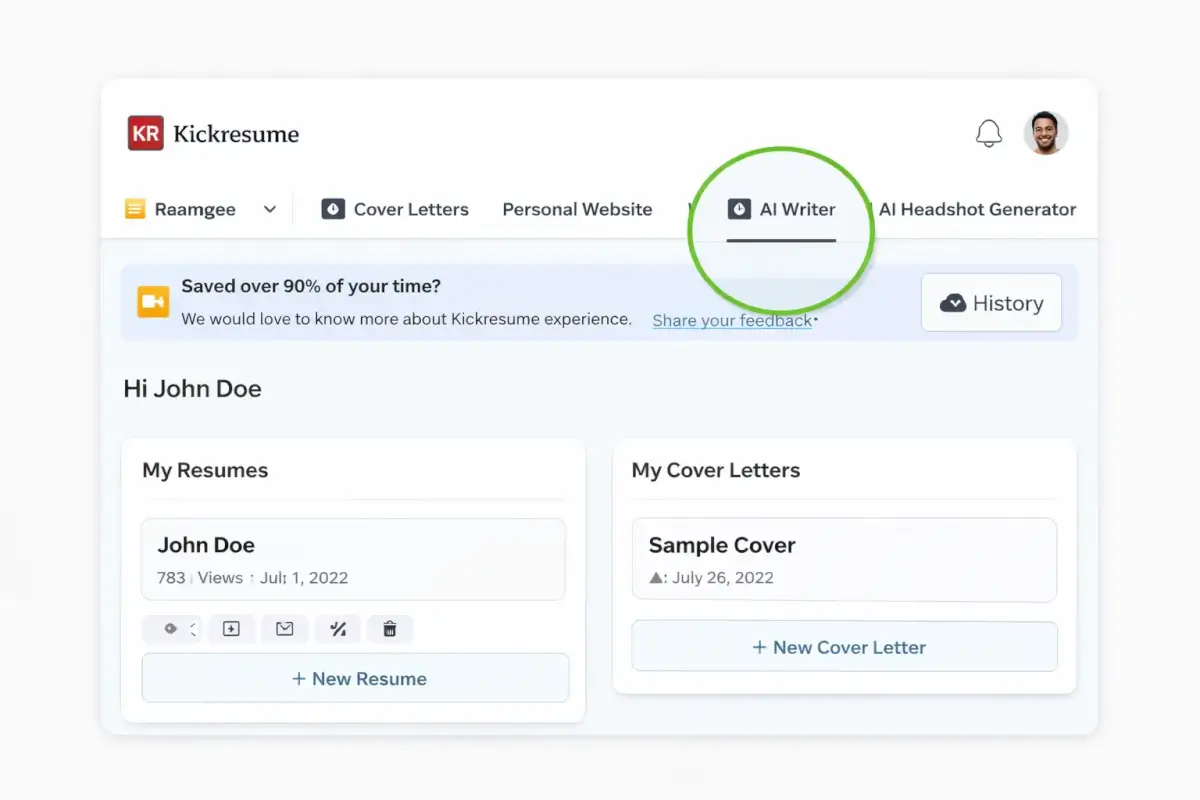Click the Kickresume KR logo
1200x800 pixels.
(x=145, y=133)
